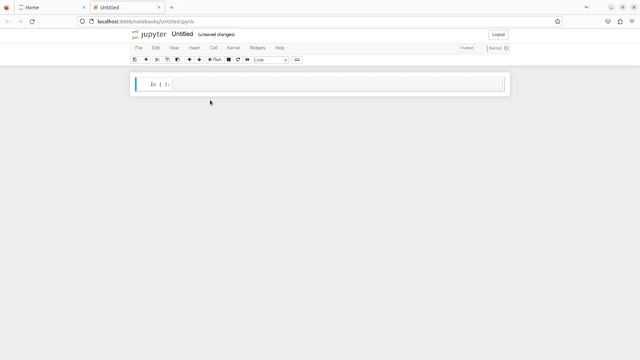Click the Firefox icon in title bar
The image size is (640, 360).
pos(6,7)
